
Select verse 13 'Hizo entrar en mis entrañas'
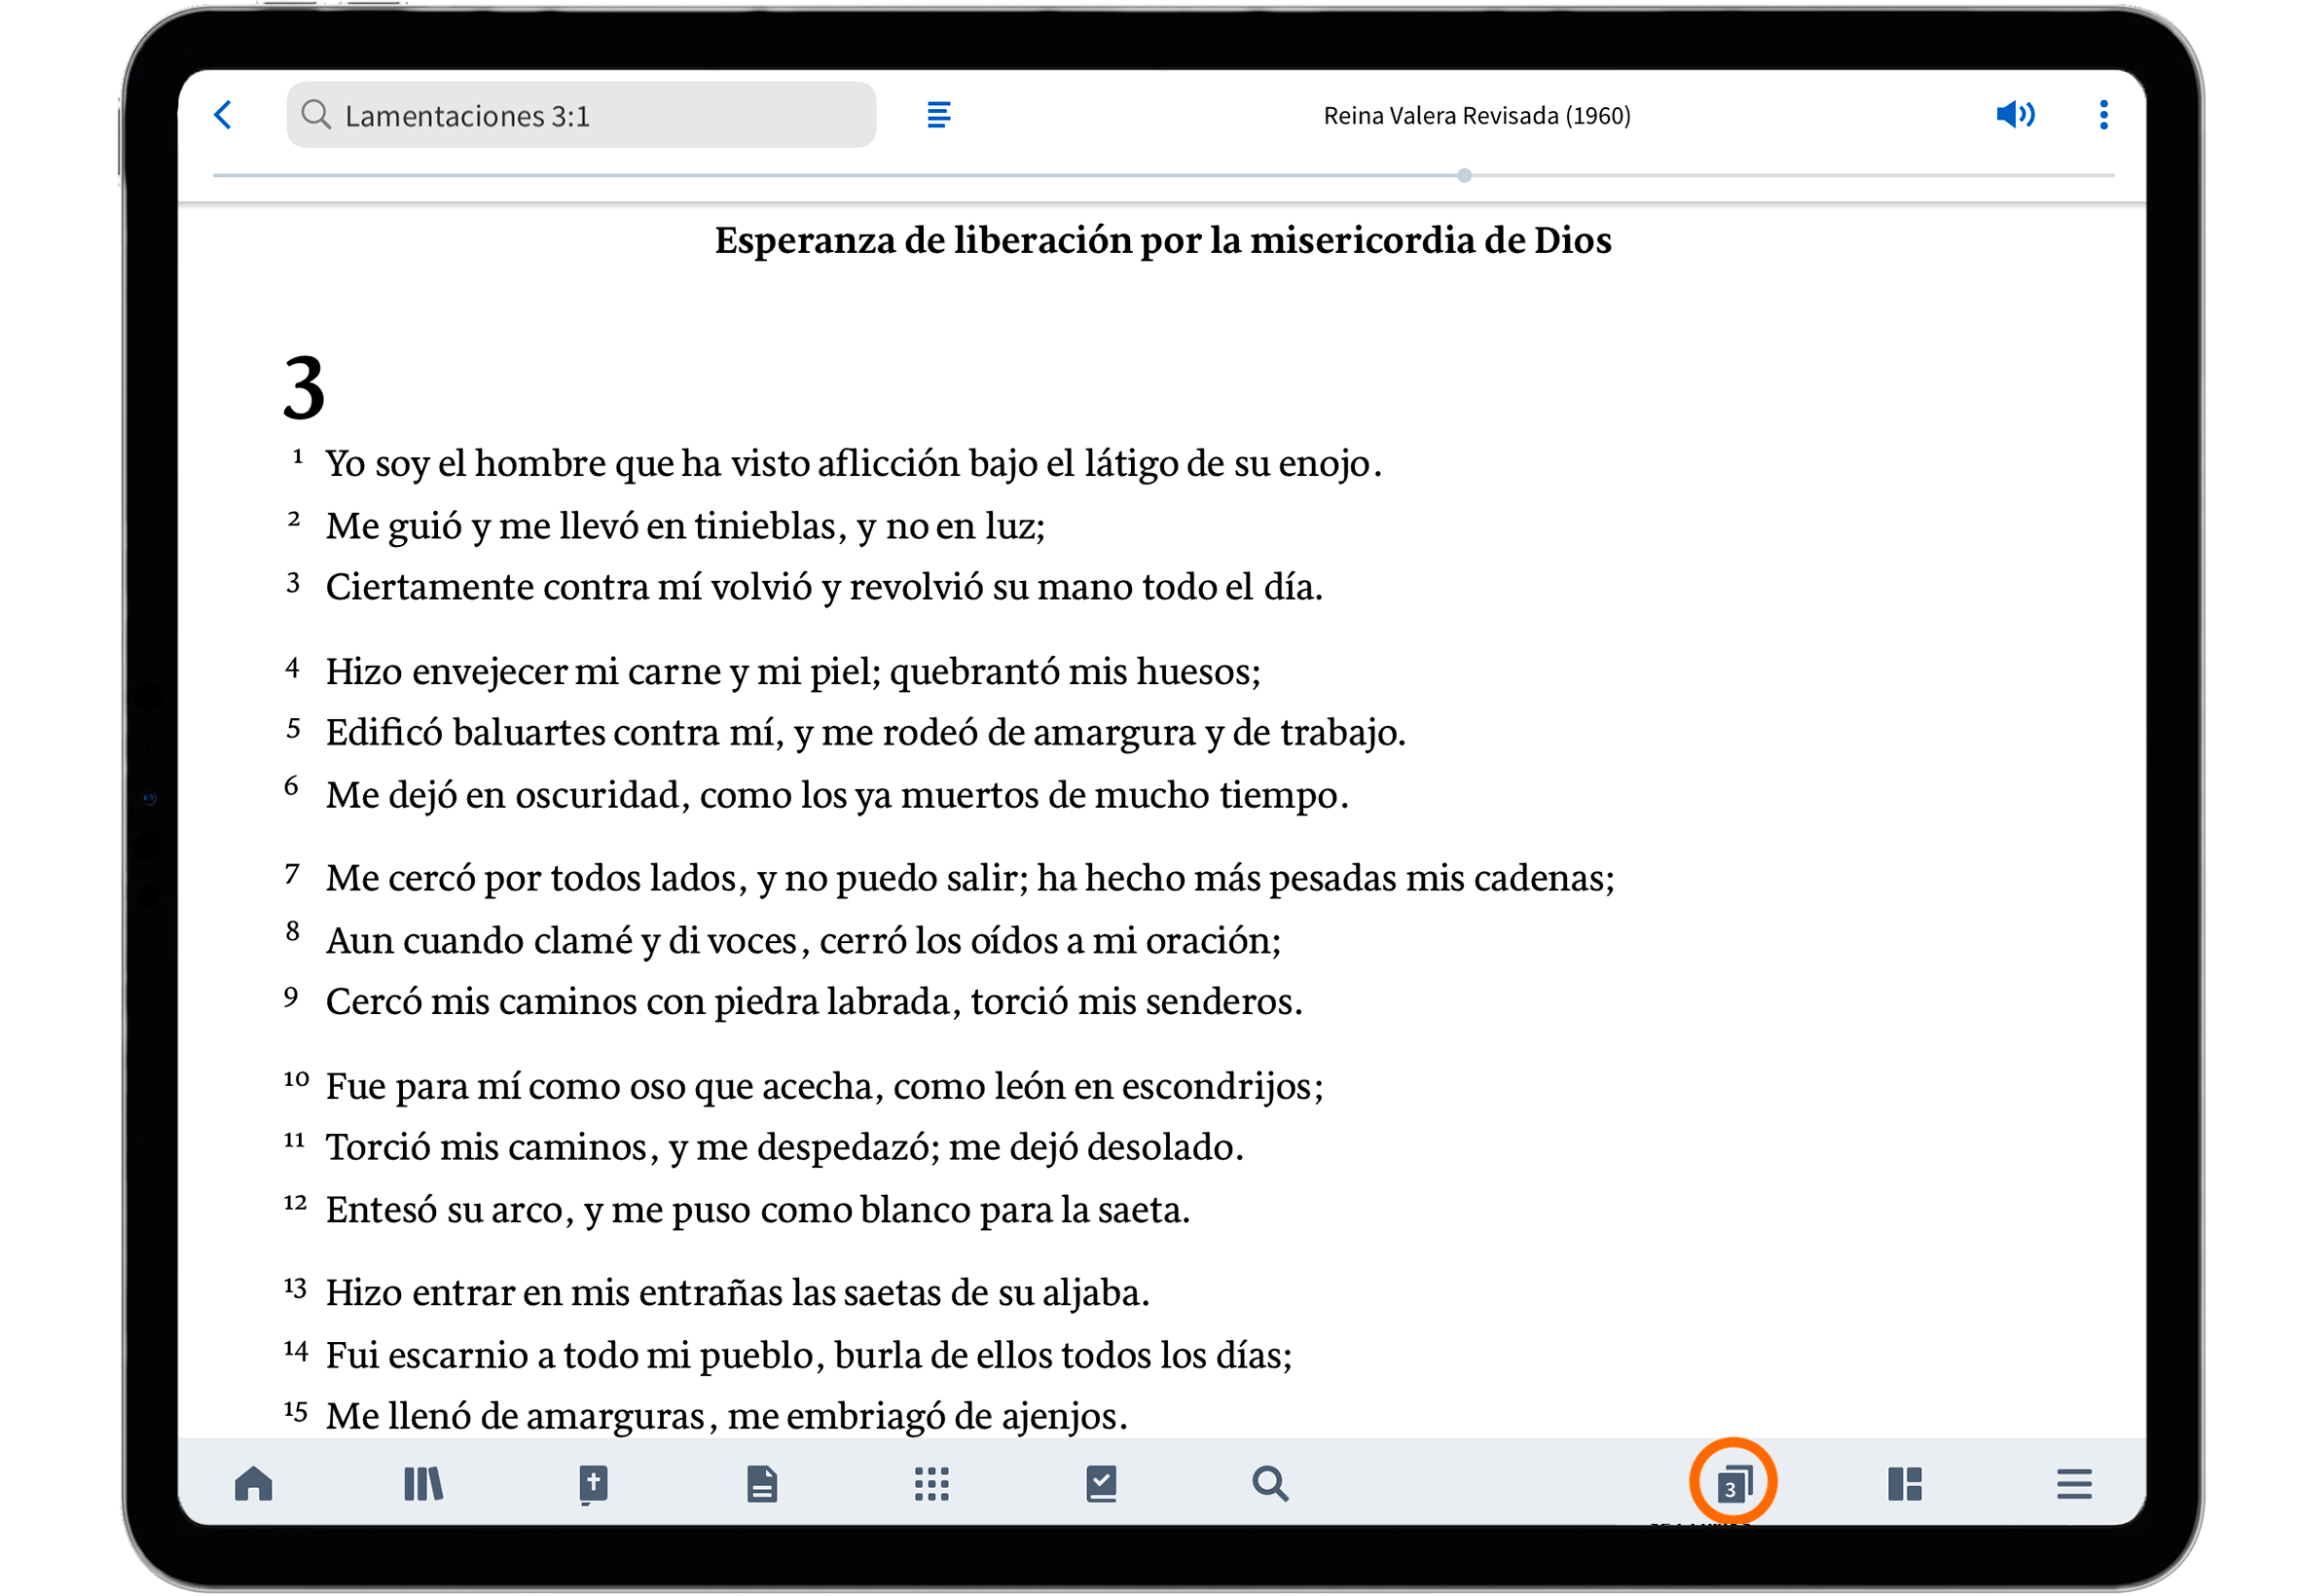[737, 1293]
